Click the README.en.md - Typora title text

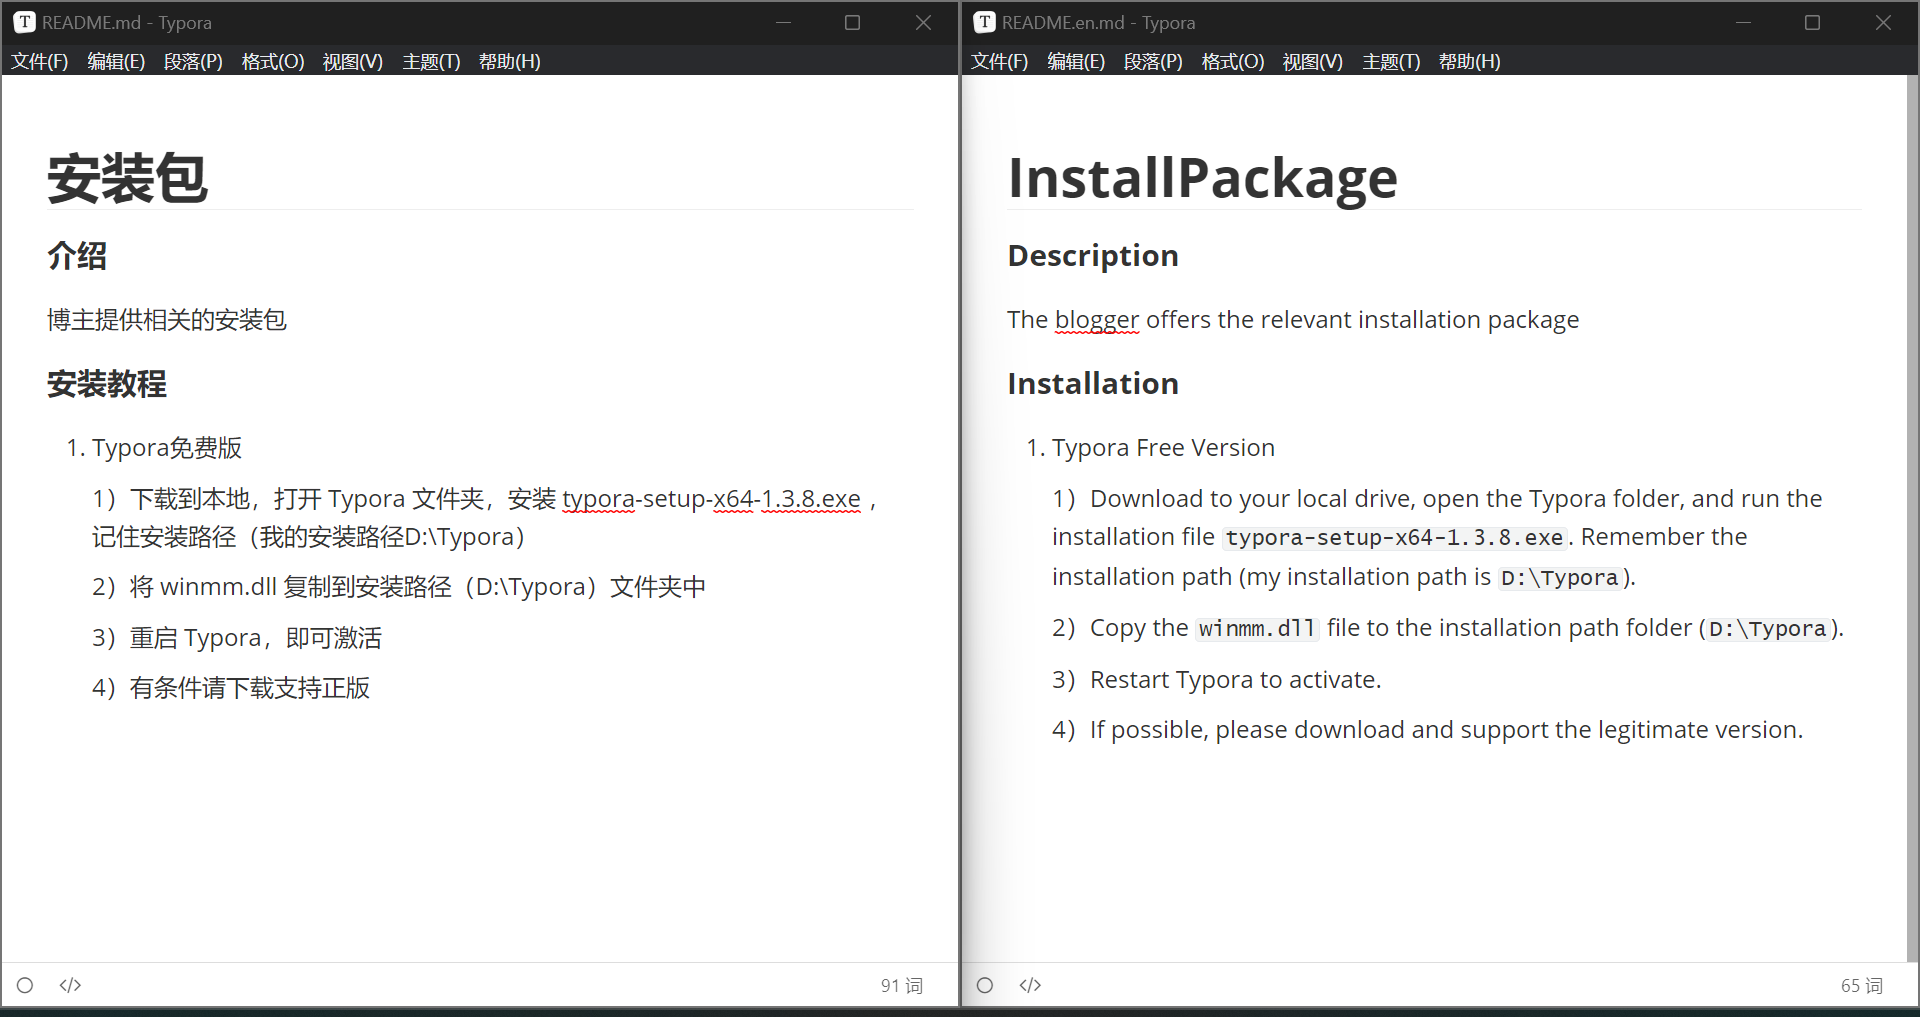[x=1098, y=22]
